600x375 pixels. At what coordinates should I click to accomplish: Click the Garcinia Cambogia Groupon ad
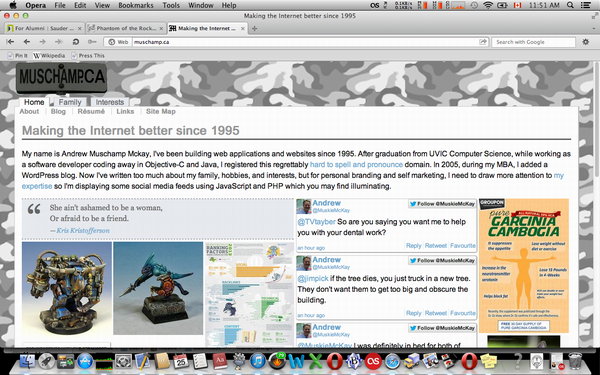523,266
